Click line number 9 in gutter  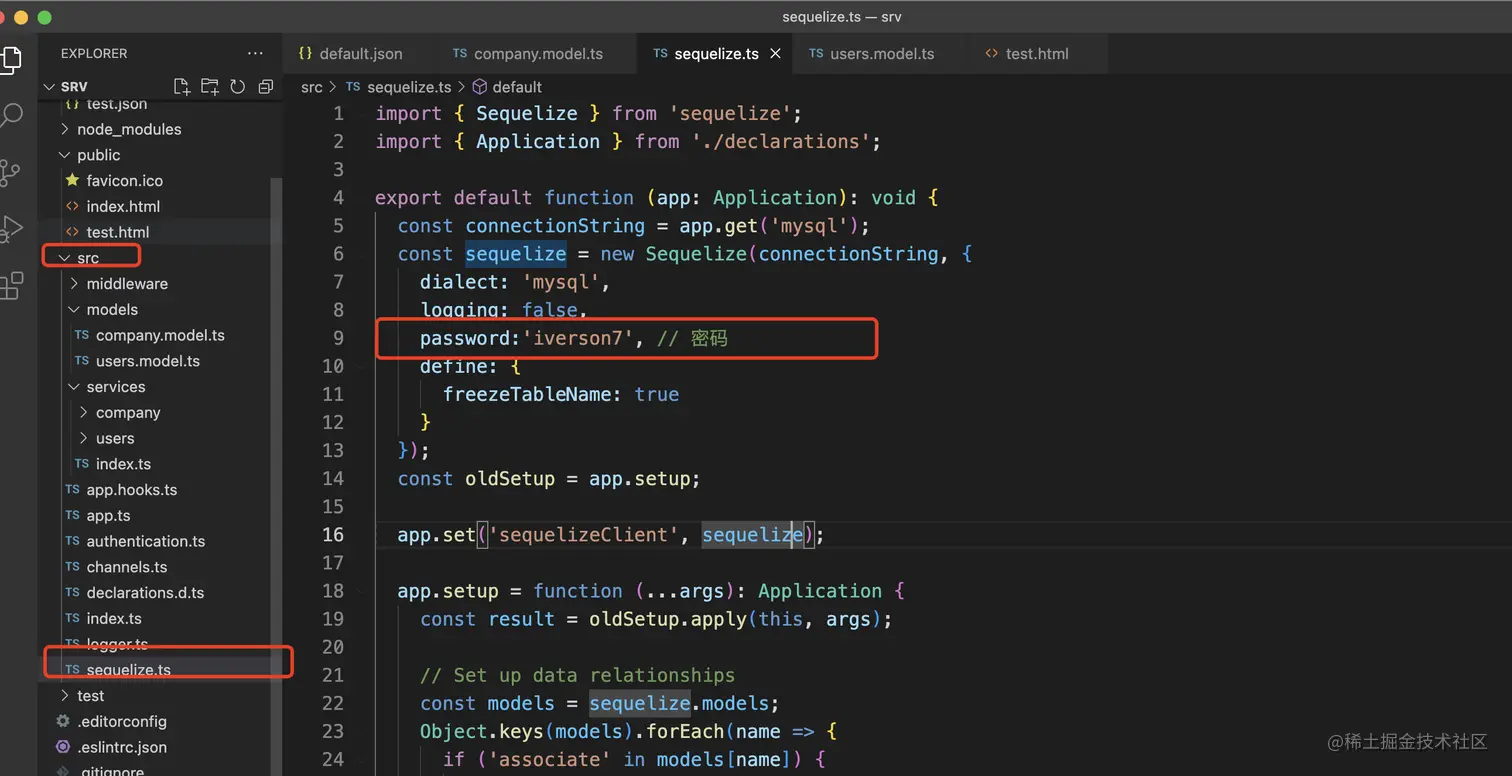[x=338, y=338]
